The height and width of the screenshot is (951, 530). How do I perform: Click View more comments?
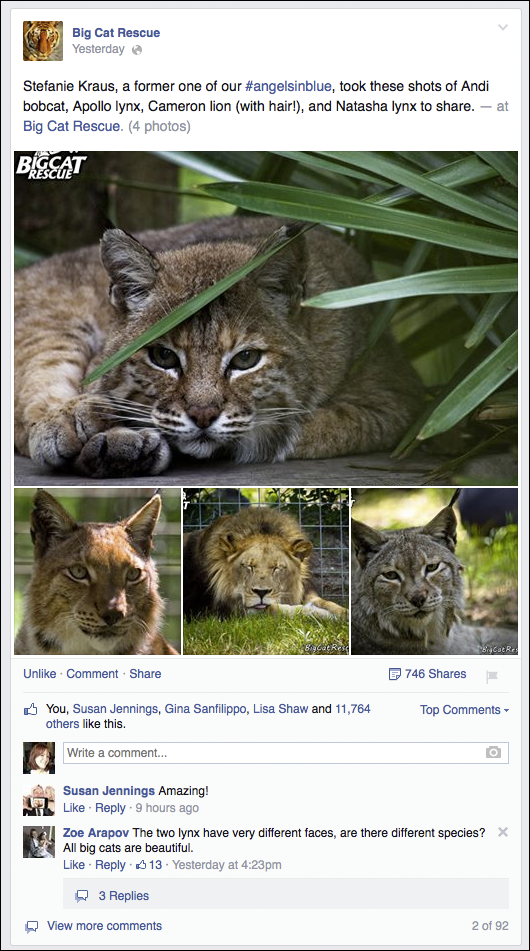104,926
